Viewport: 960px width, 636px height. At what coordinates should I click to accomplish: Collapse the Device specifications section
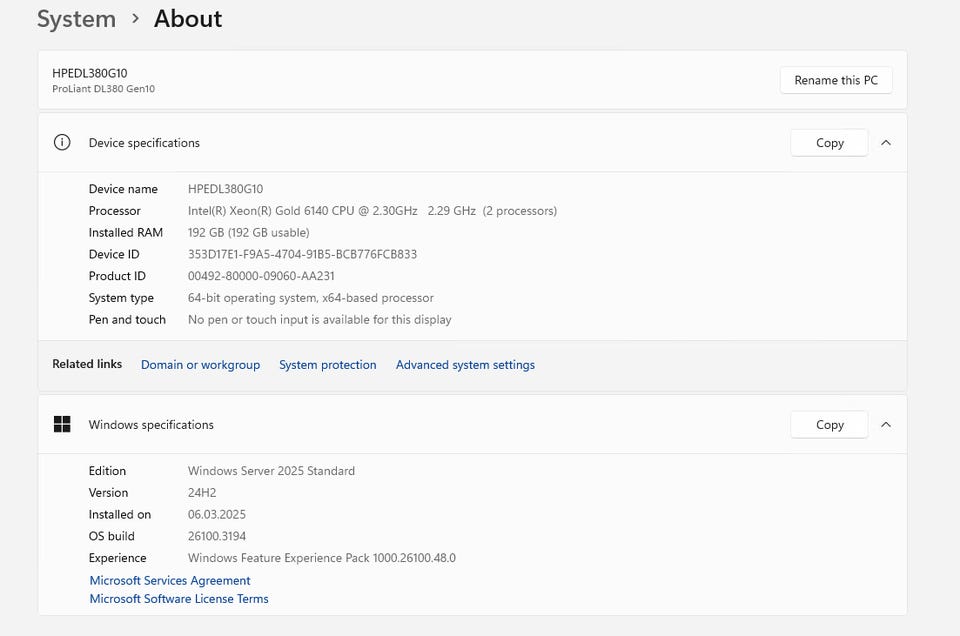click(886, 143)
